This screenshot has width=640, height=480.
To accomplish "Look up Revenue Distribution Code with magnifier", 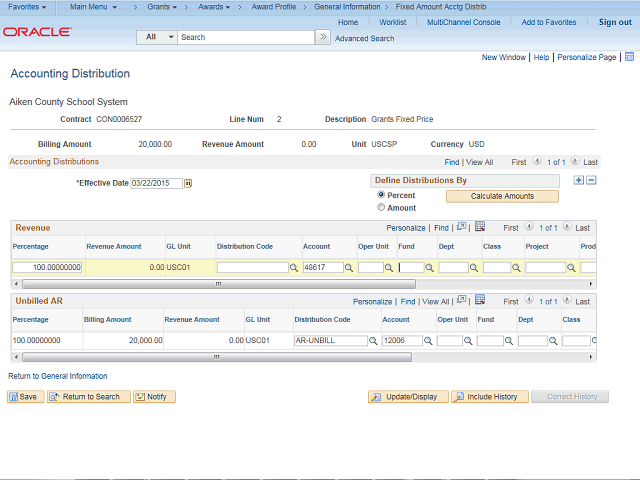I will 294,268.
